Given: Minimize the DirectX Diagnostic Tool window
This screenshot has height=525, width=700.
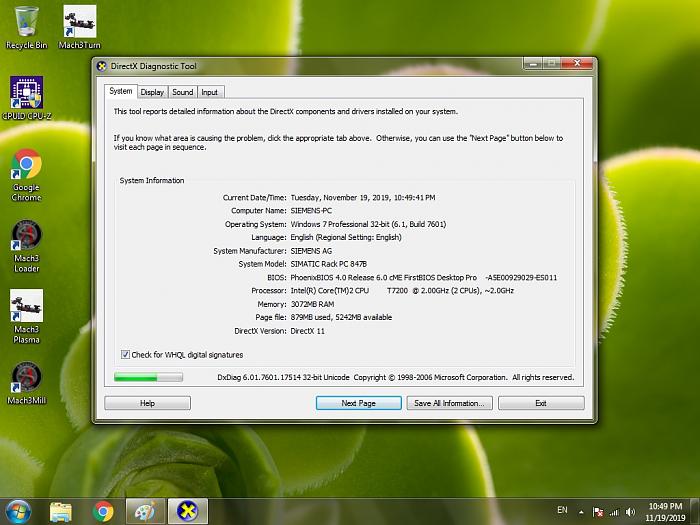Looking at the screenshot, I should [533, 64].
